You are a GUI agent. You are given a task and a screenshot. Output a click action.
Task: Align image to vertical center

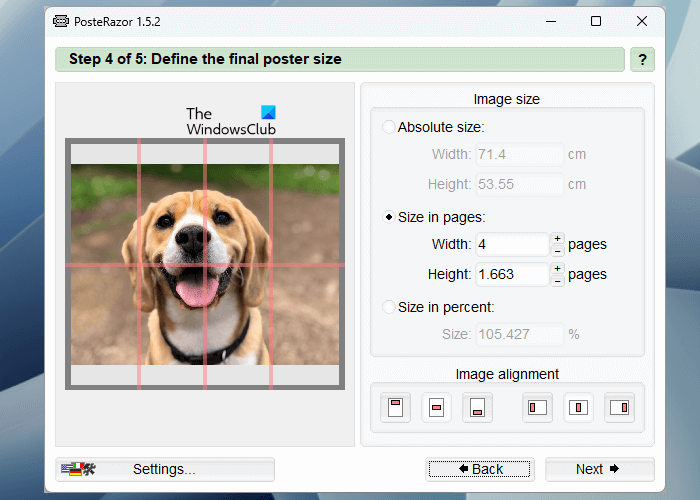pos(436,407)
